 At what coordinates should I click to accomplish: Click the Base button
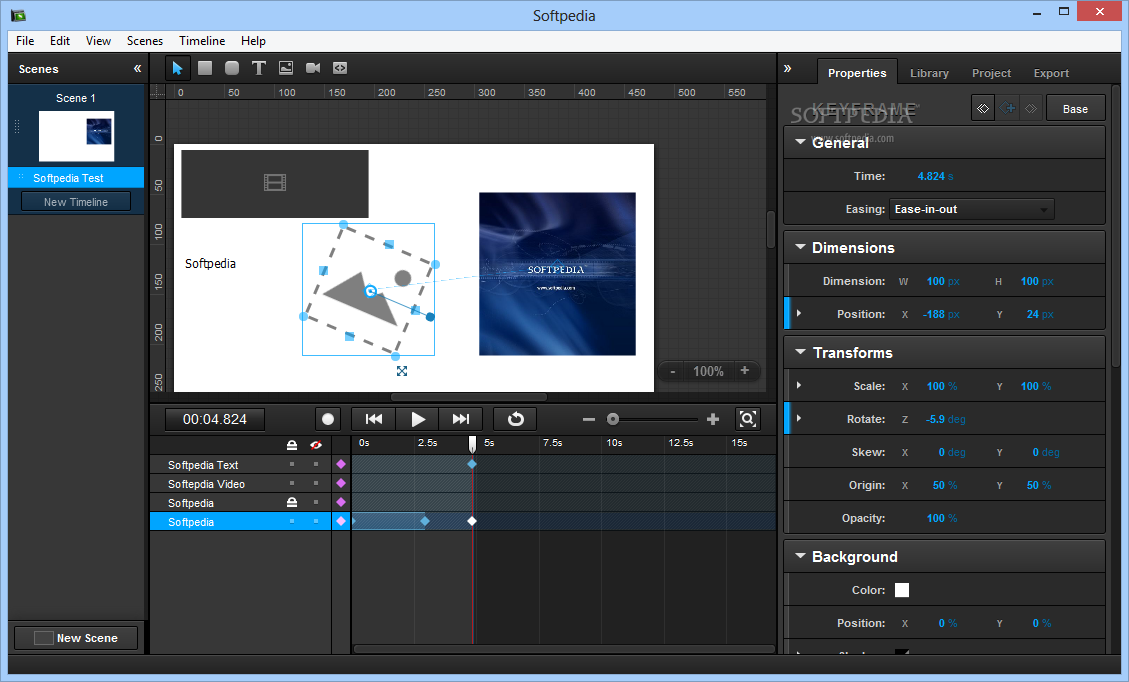[x=1075, y=109]
